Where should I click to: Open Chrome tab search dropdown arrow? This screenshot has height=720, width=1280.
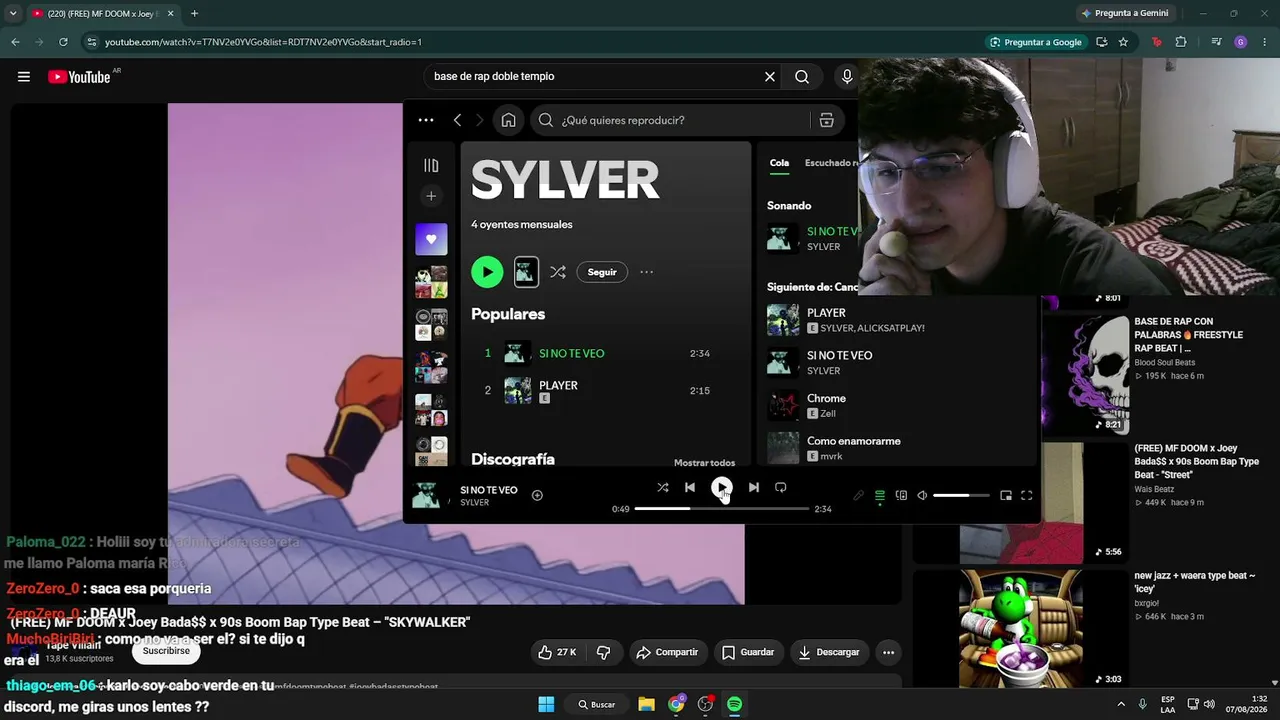pos(13,13)
